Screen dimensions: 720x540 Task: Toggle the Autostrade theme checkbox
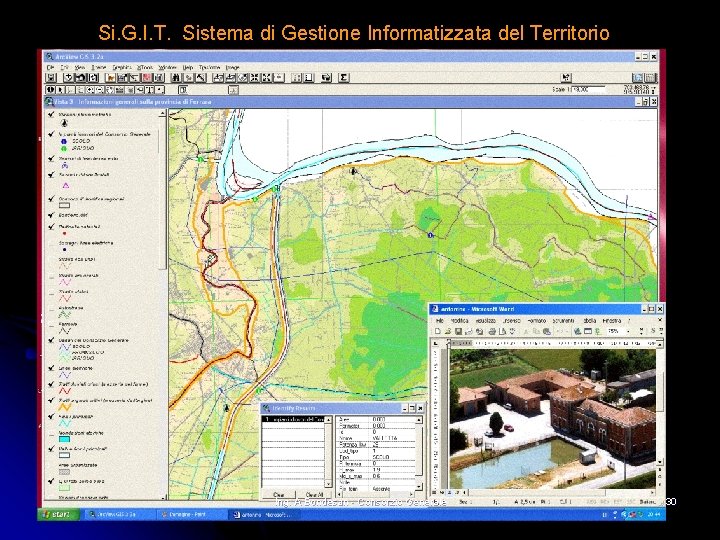(51, 309)
